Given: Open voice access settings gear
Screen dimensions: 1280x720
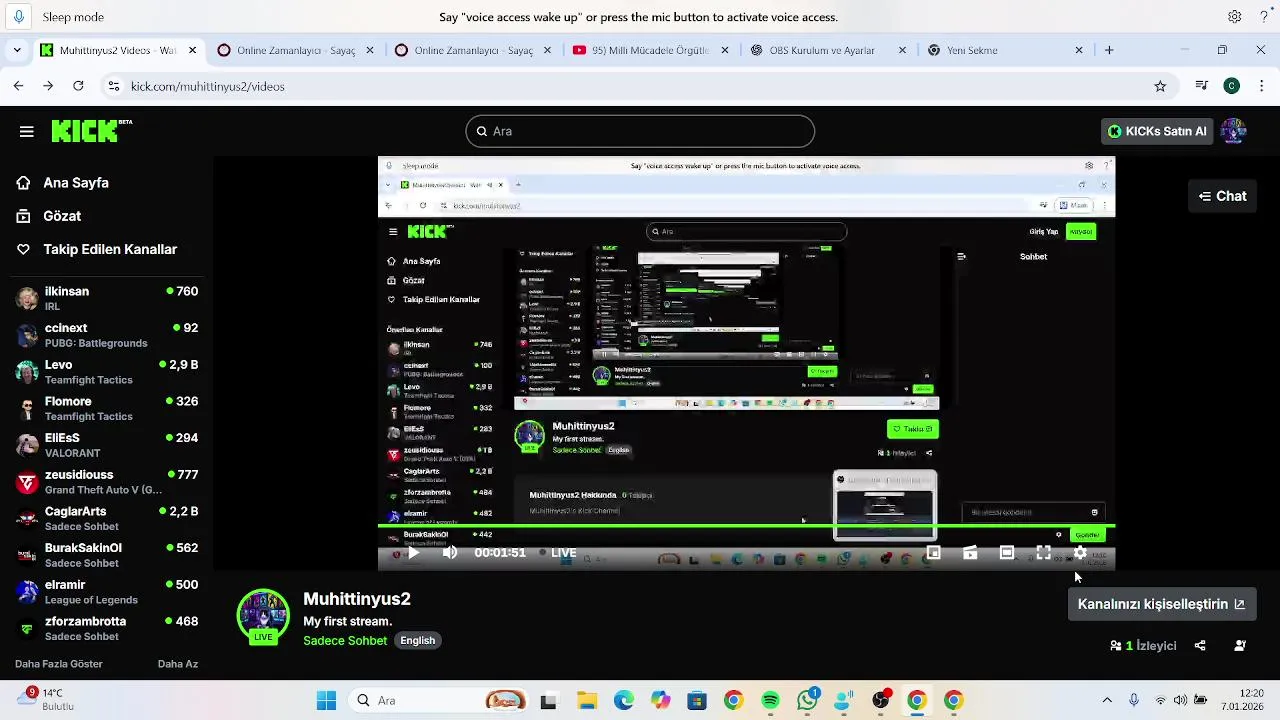Looking at the screenshot, I should (1235, 17).
